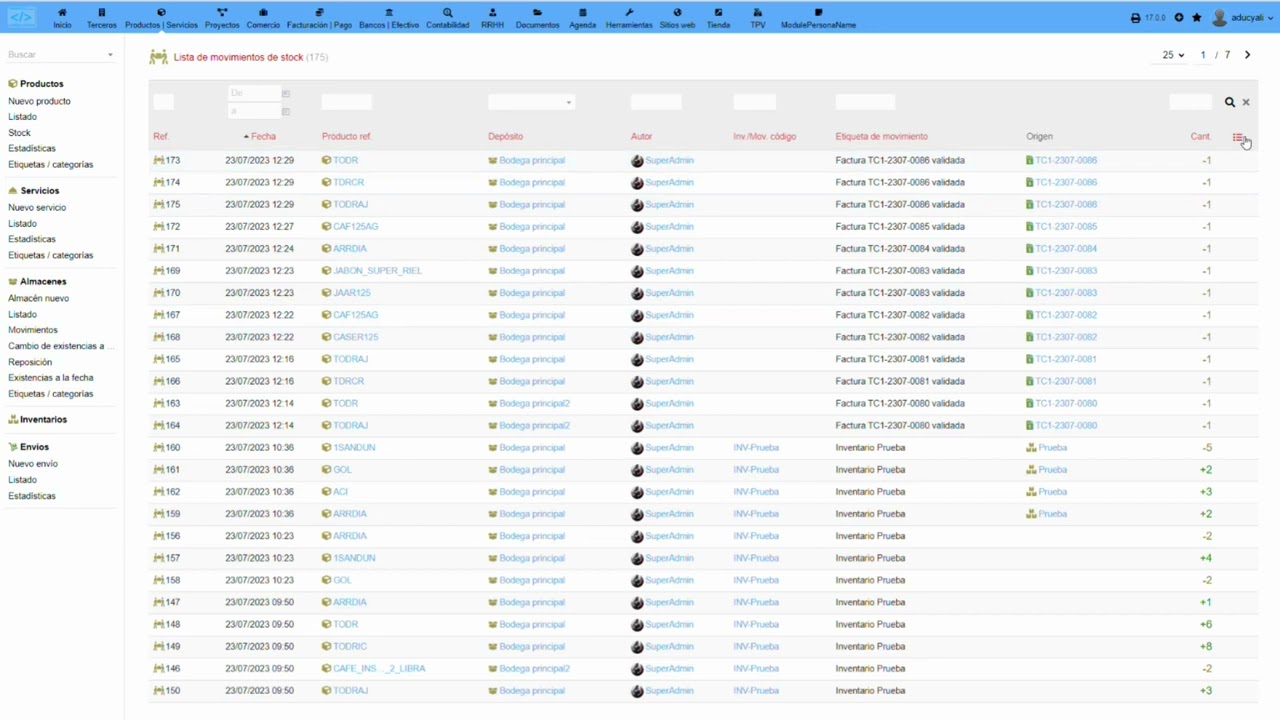Open Nuevo envío in sidebar
The height and width of the screenshot is (720, 1280).
pos(33,464)
